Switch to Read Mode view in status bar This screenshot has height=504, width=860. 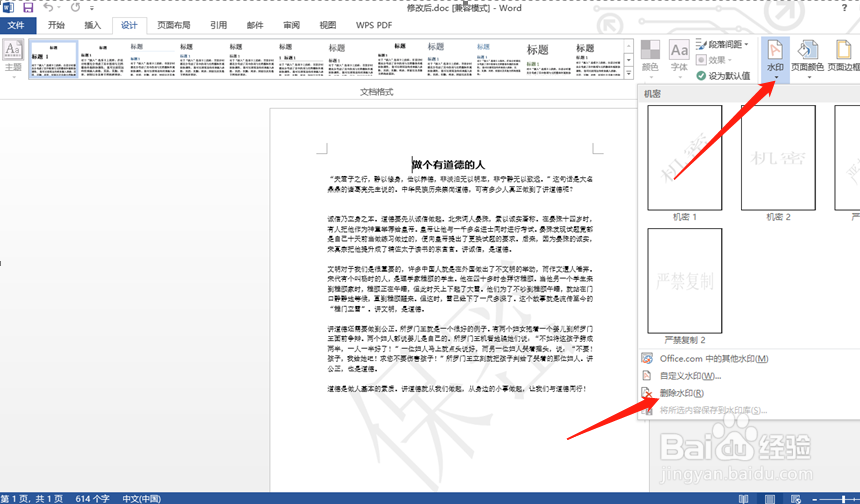[x=743, y=499]
